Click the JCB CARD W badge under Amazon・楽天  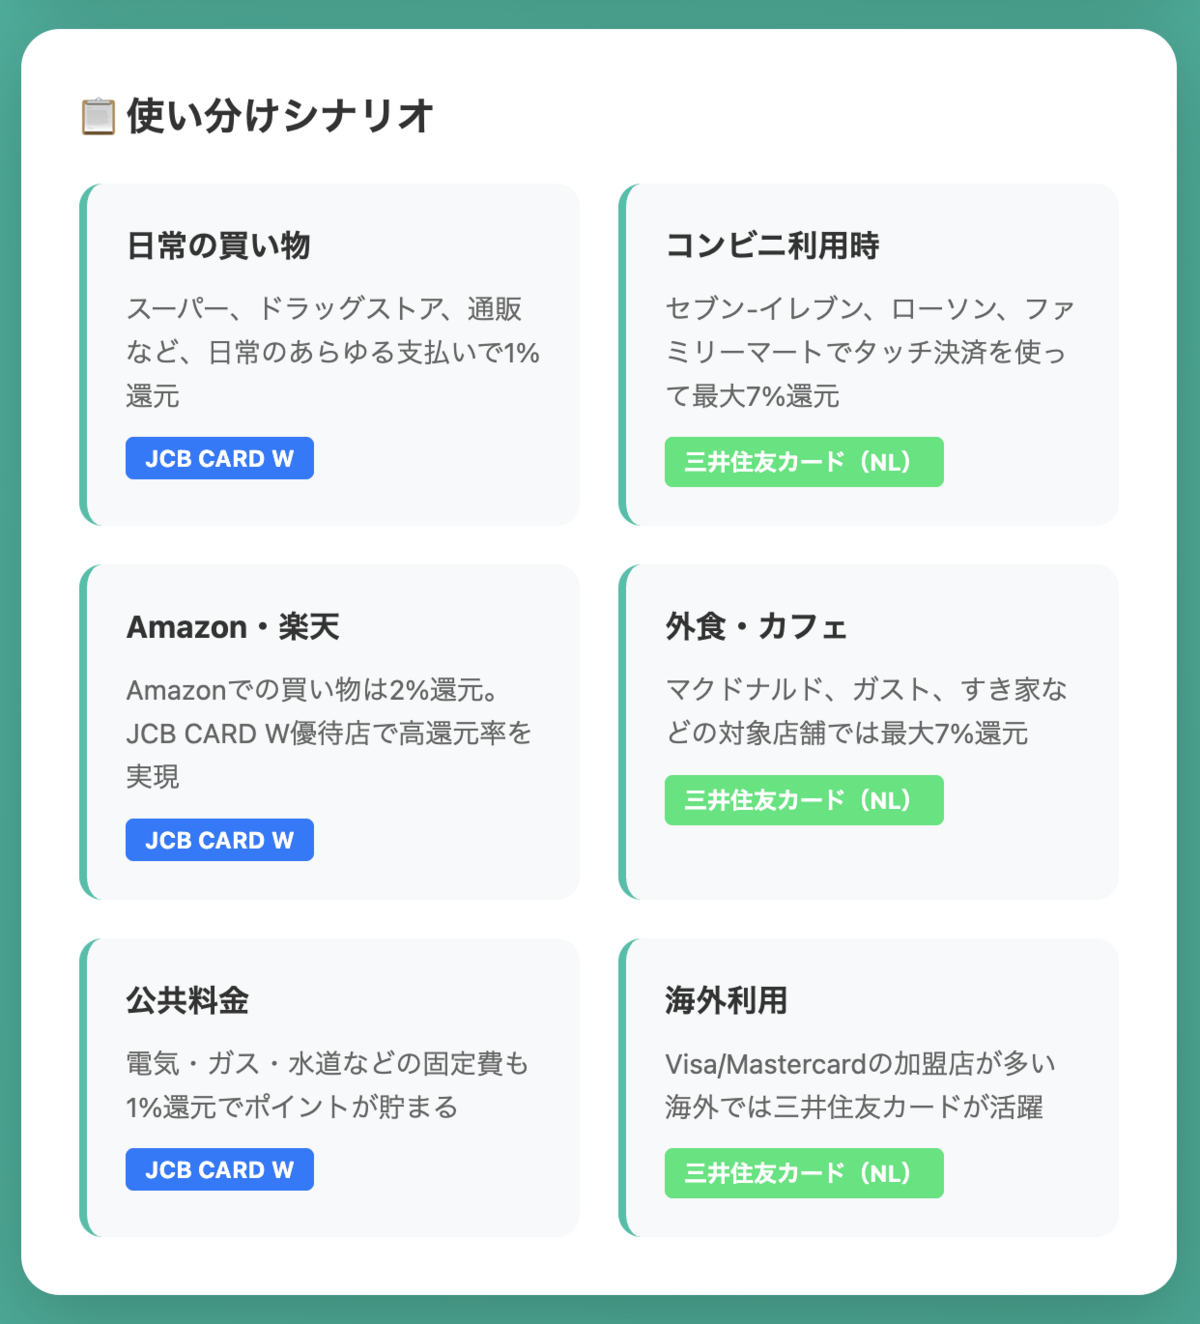click(219, 839)
